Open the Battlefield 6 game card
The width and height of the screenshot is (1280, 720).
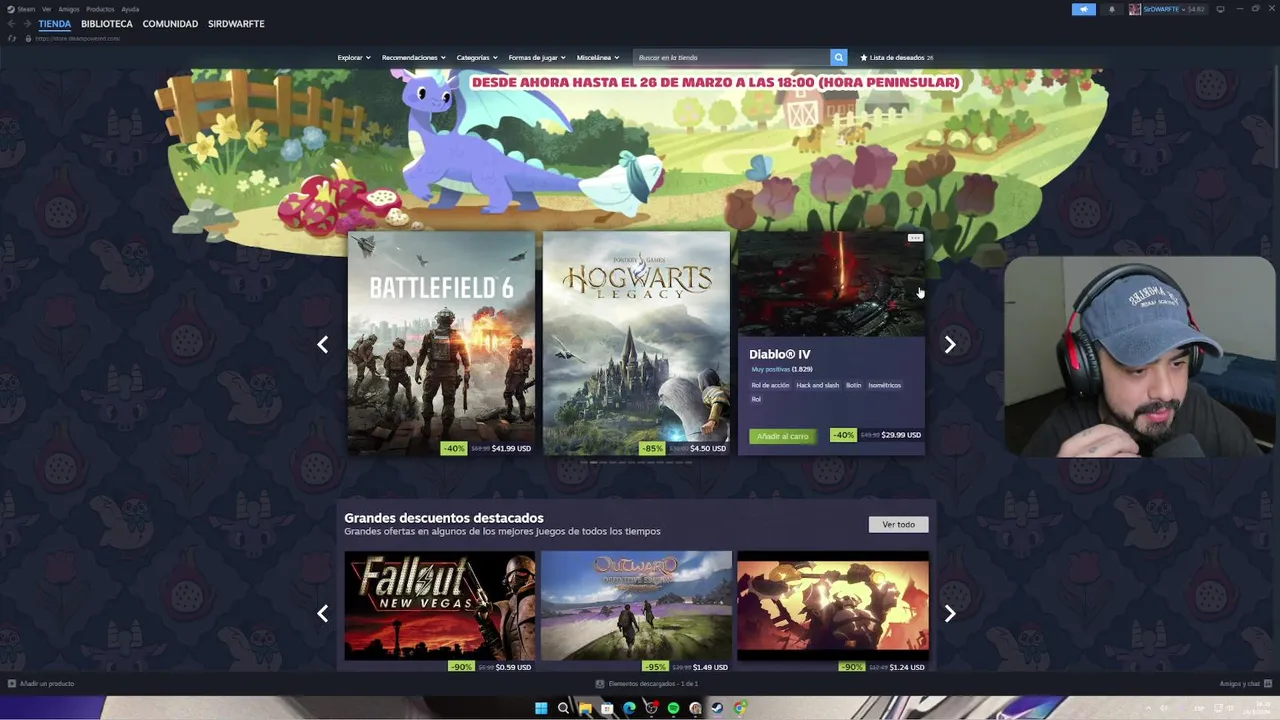click(441, 344)
